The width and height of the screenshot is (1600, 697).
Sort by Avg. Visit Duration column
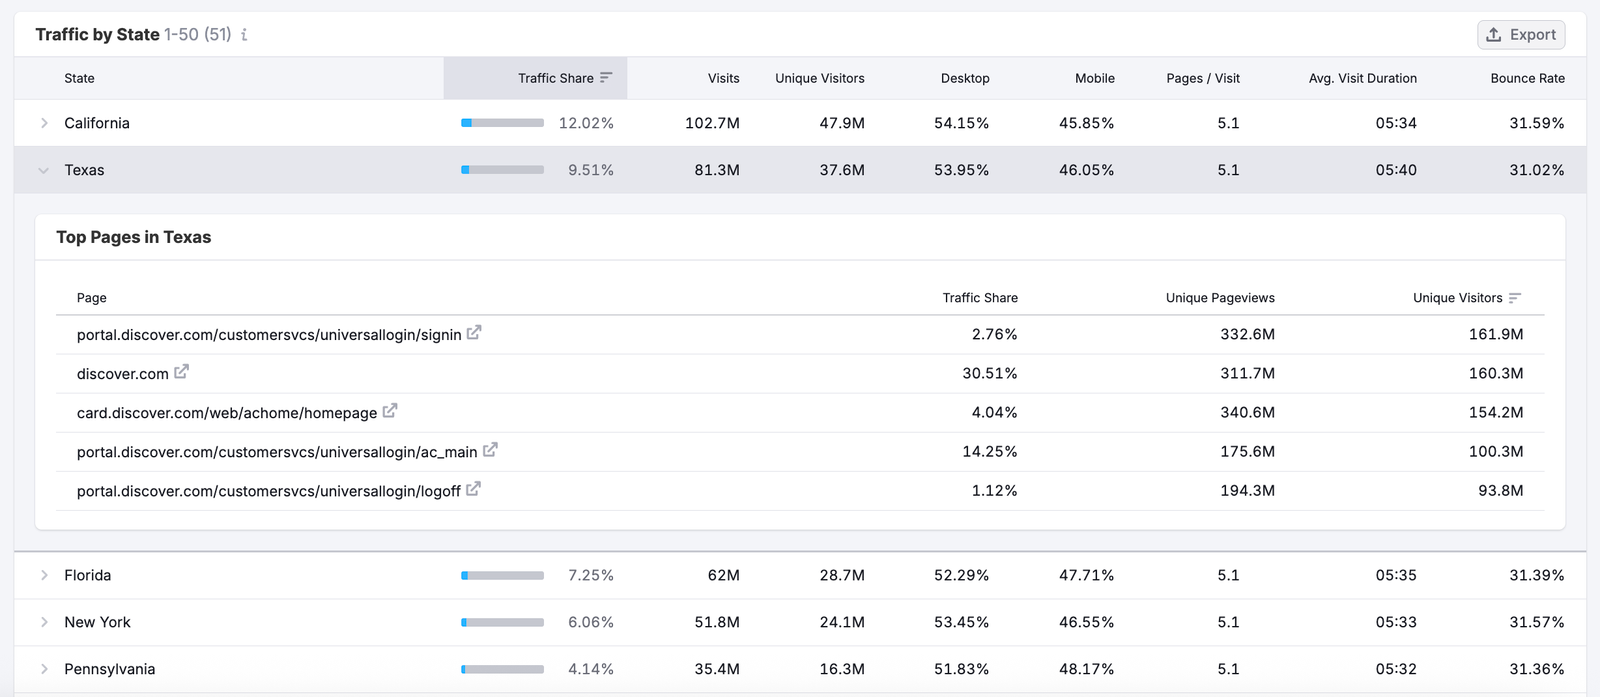click(1362, 78)
